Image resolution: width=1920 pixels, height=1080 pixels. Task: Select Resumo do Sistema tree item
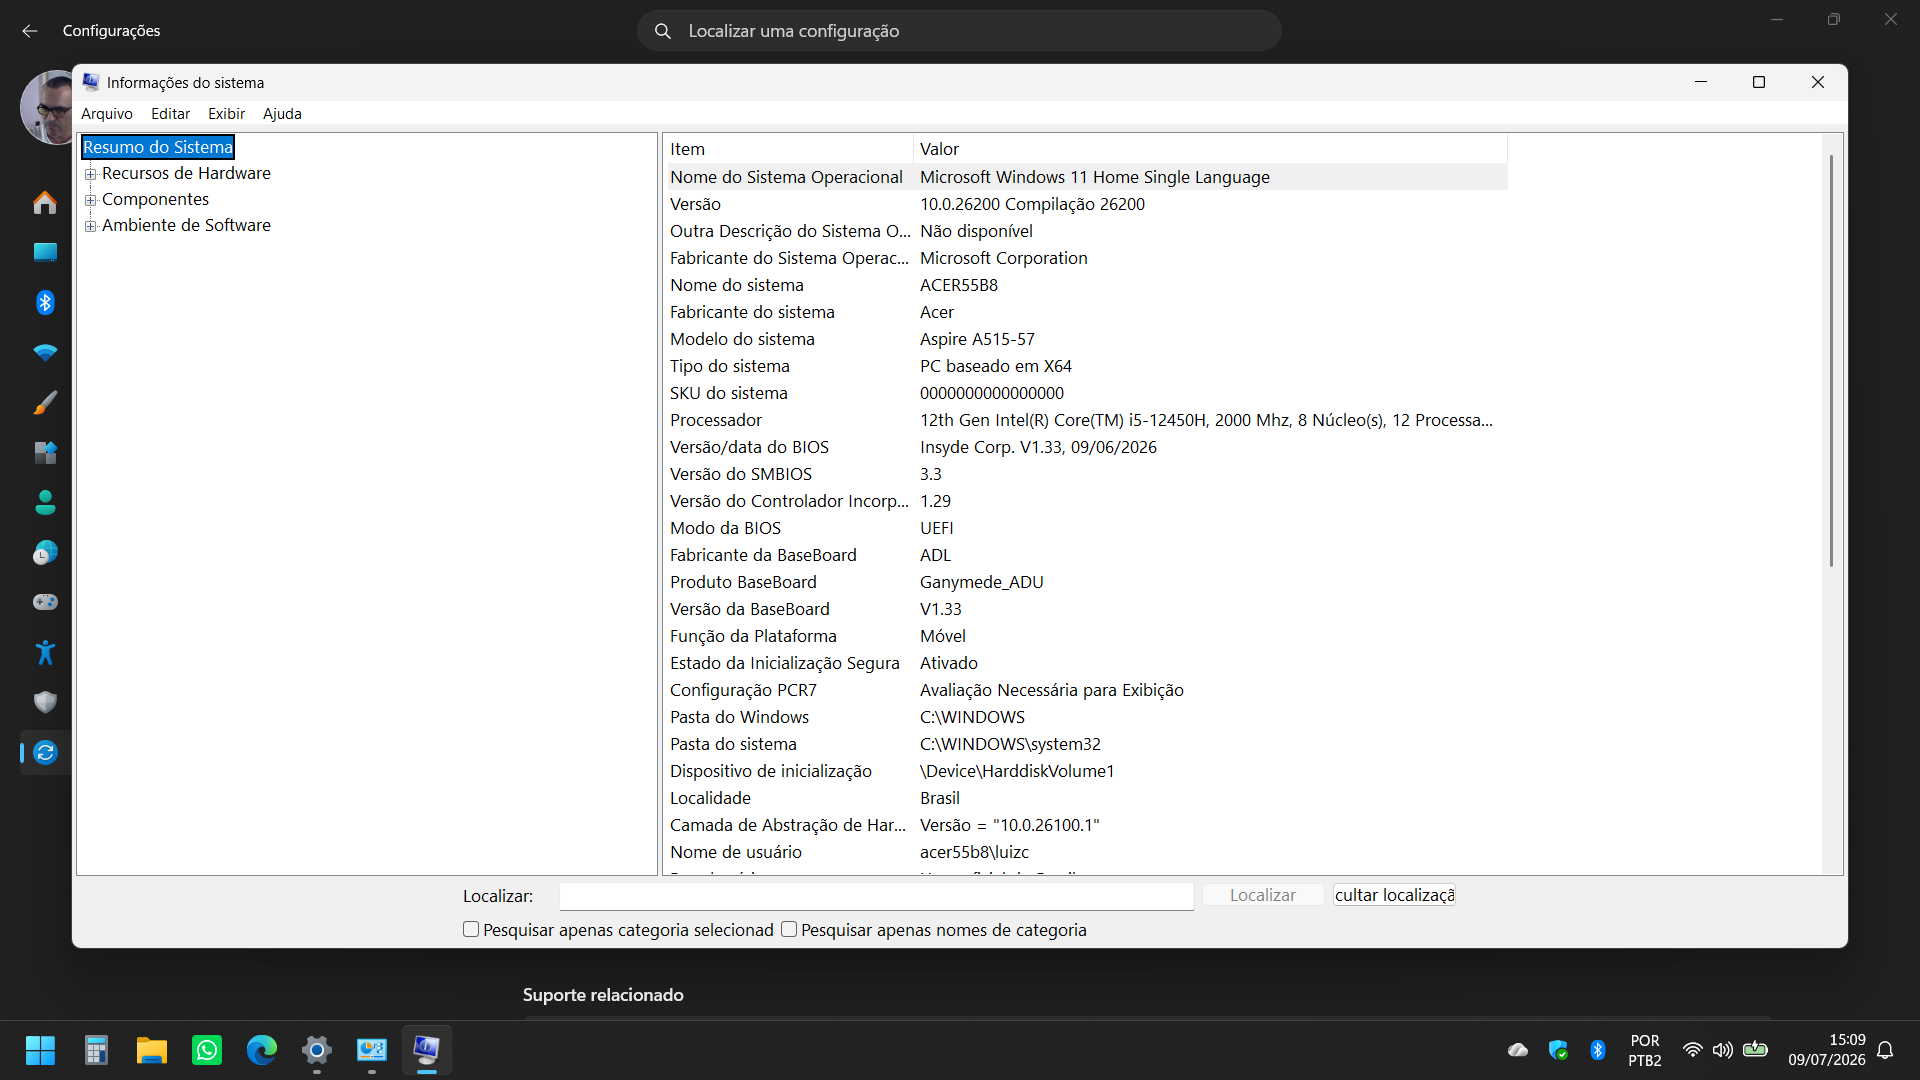tap(158, 147)
